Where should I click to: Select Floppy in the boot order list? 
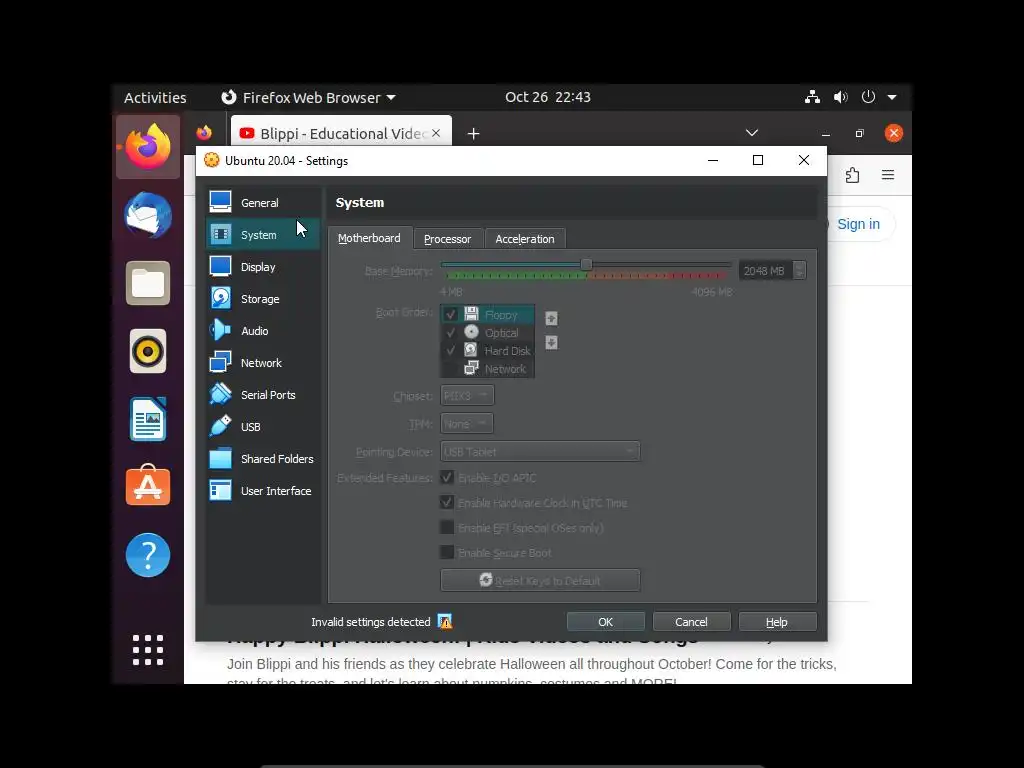[488, 314]
